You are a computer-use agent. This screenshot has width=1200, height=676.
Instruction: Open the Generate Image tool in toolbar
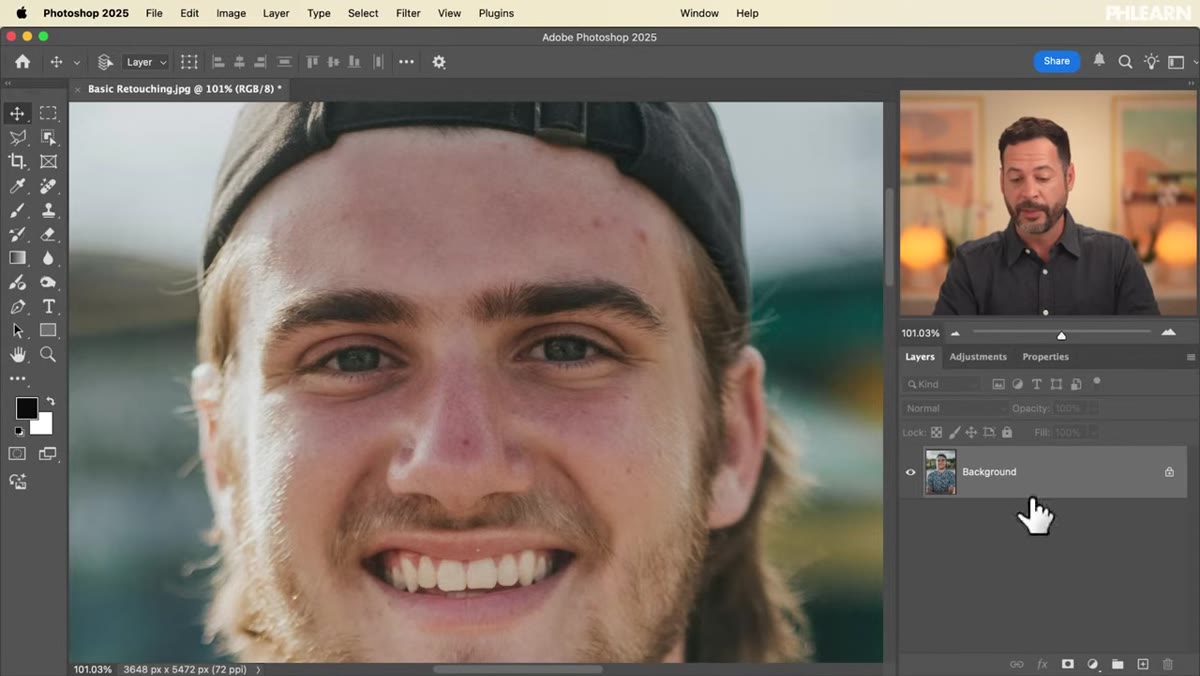[17, 482]
